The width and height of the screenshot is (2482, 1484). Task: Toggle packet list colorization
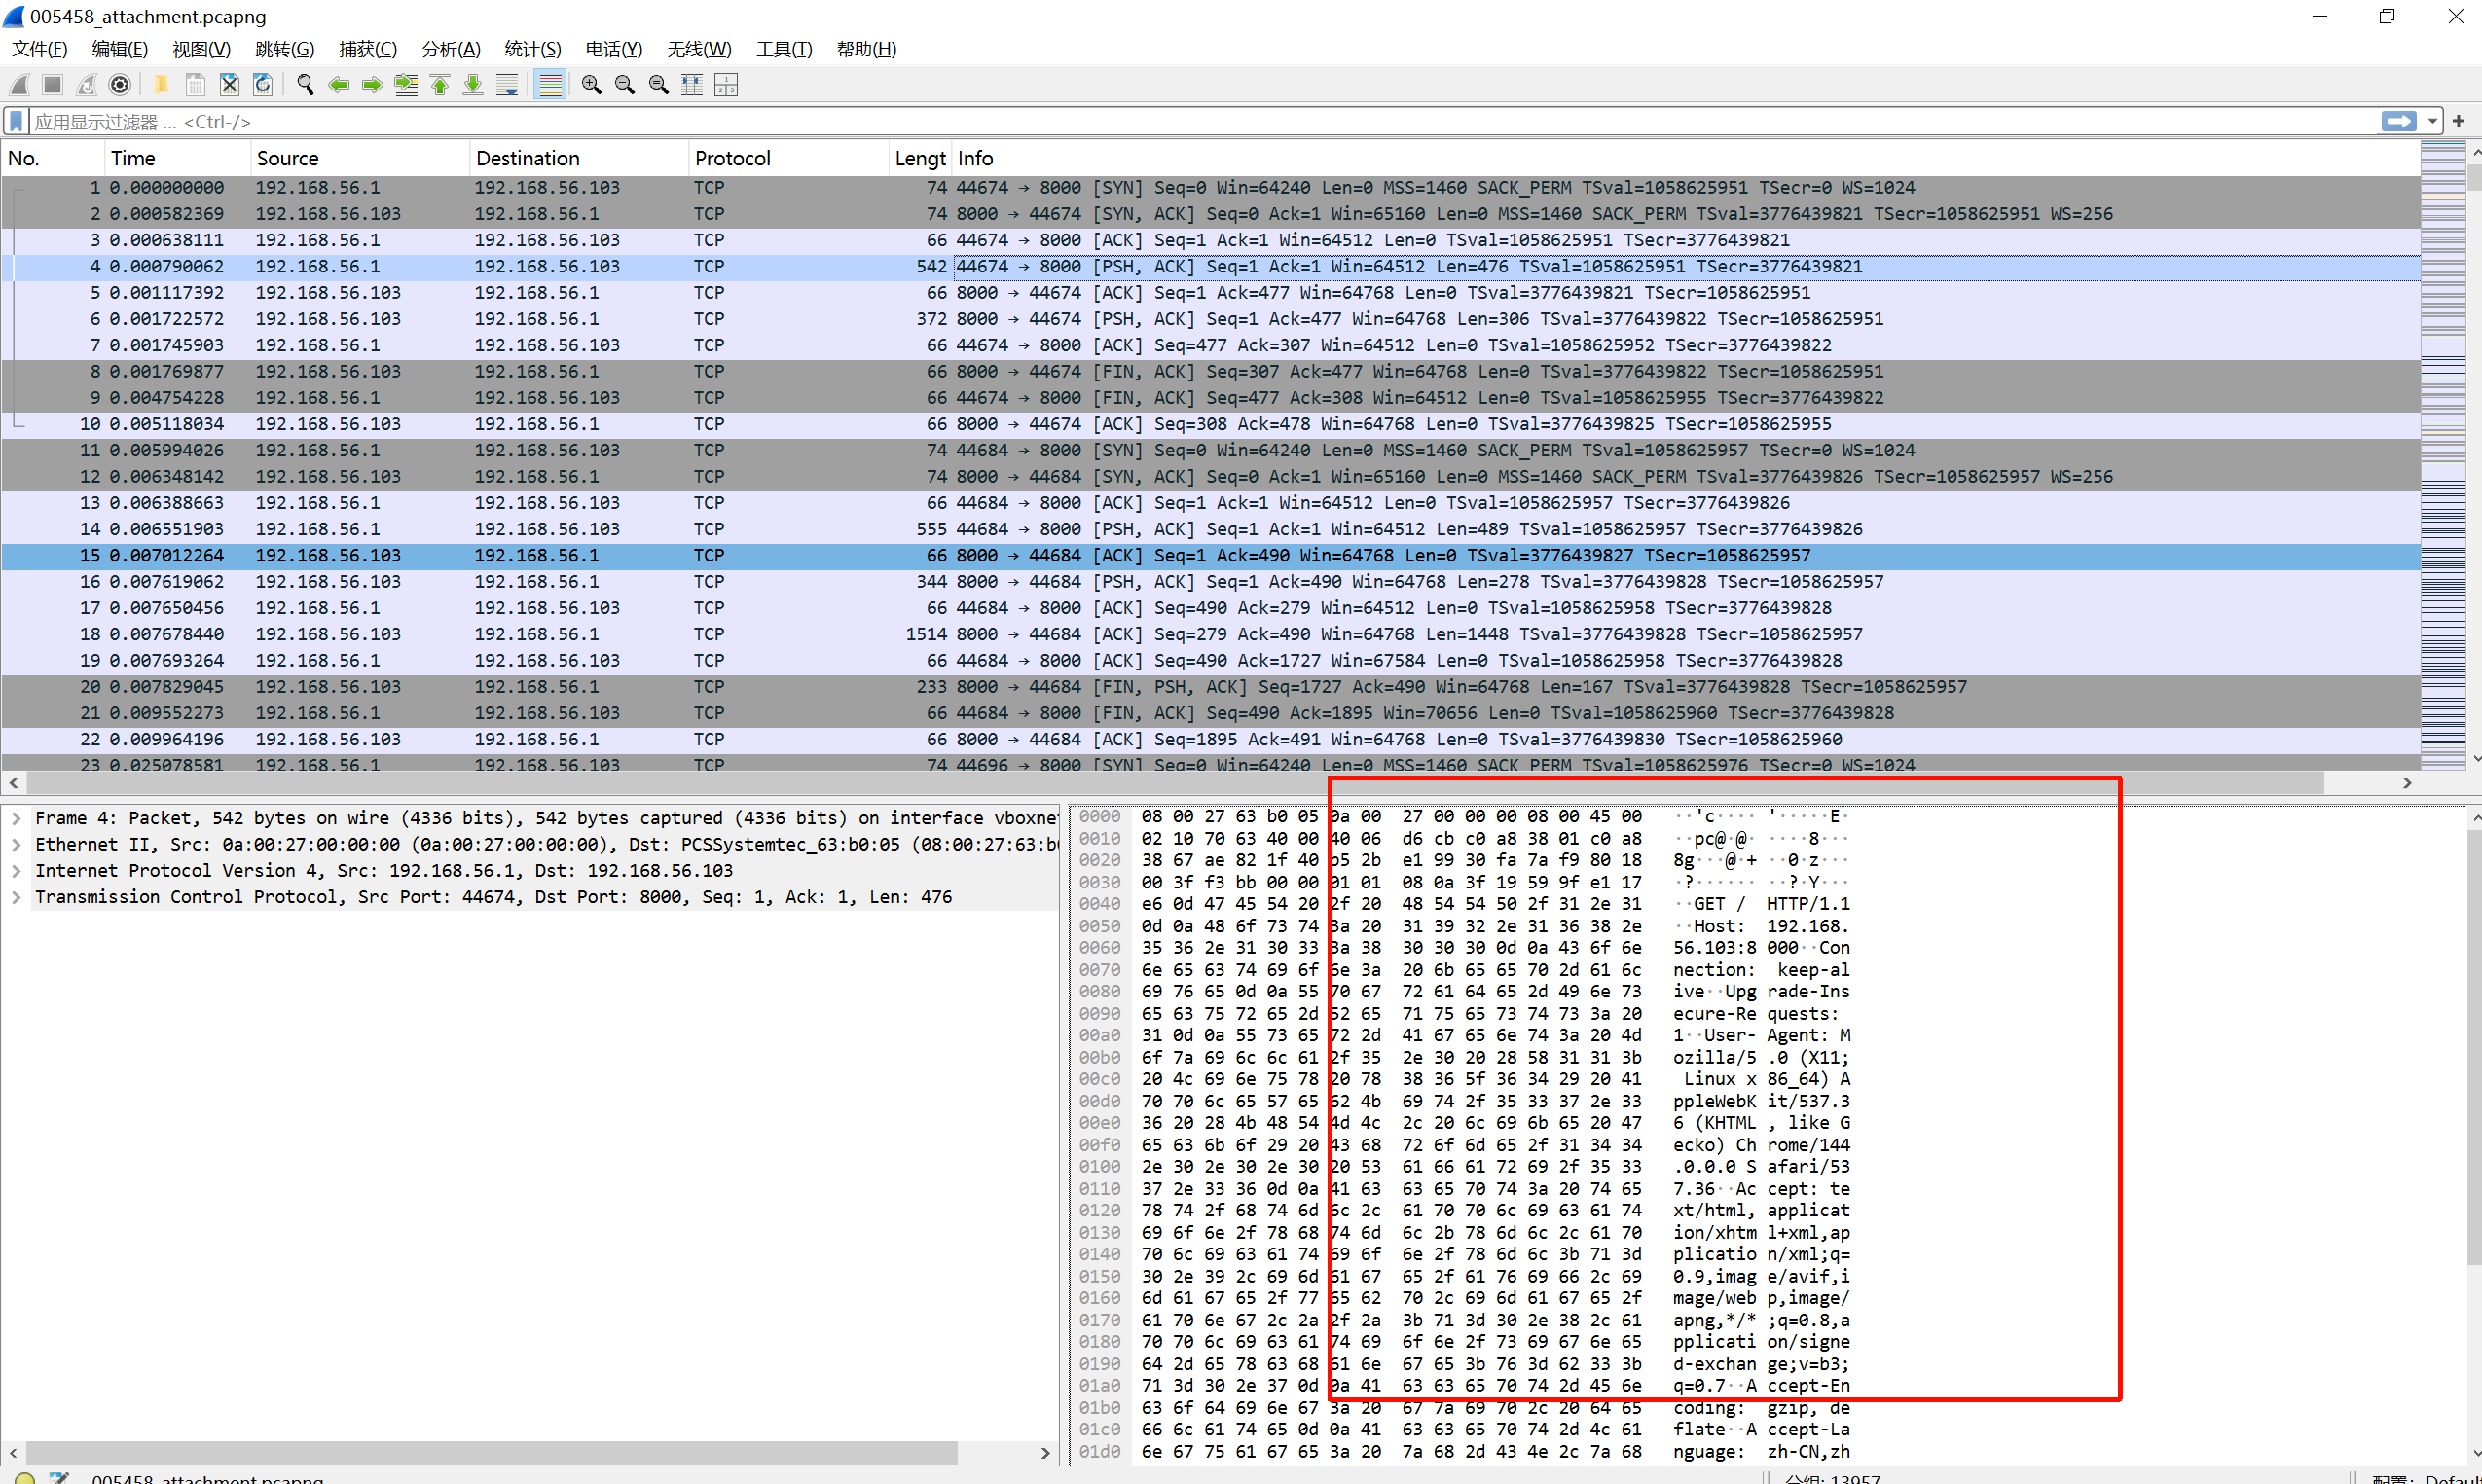click(x=550, y=85)
